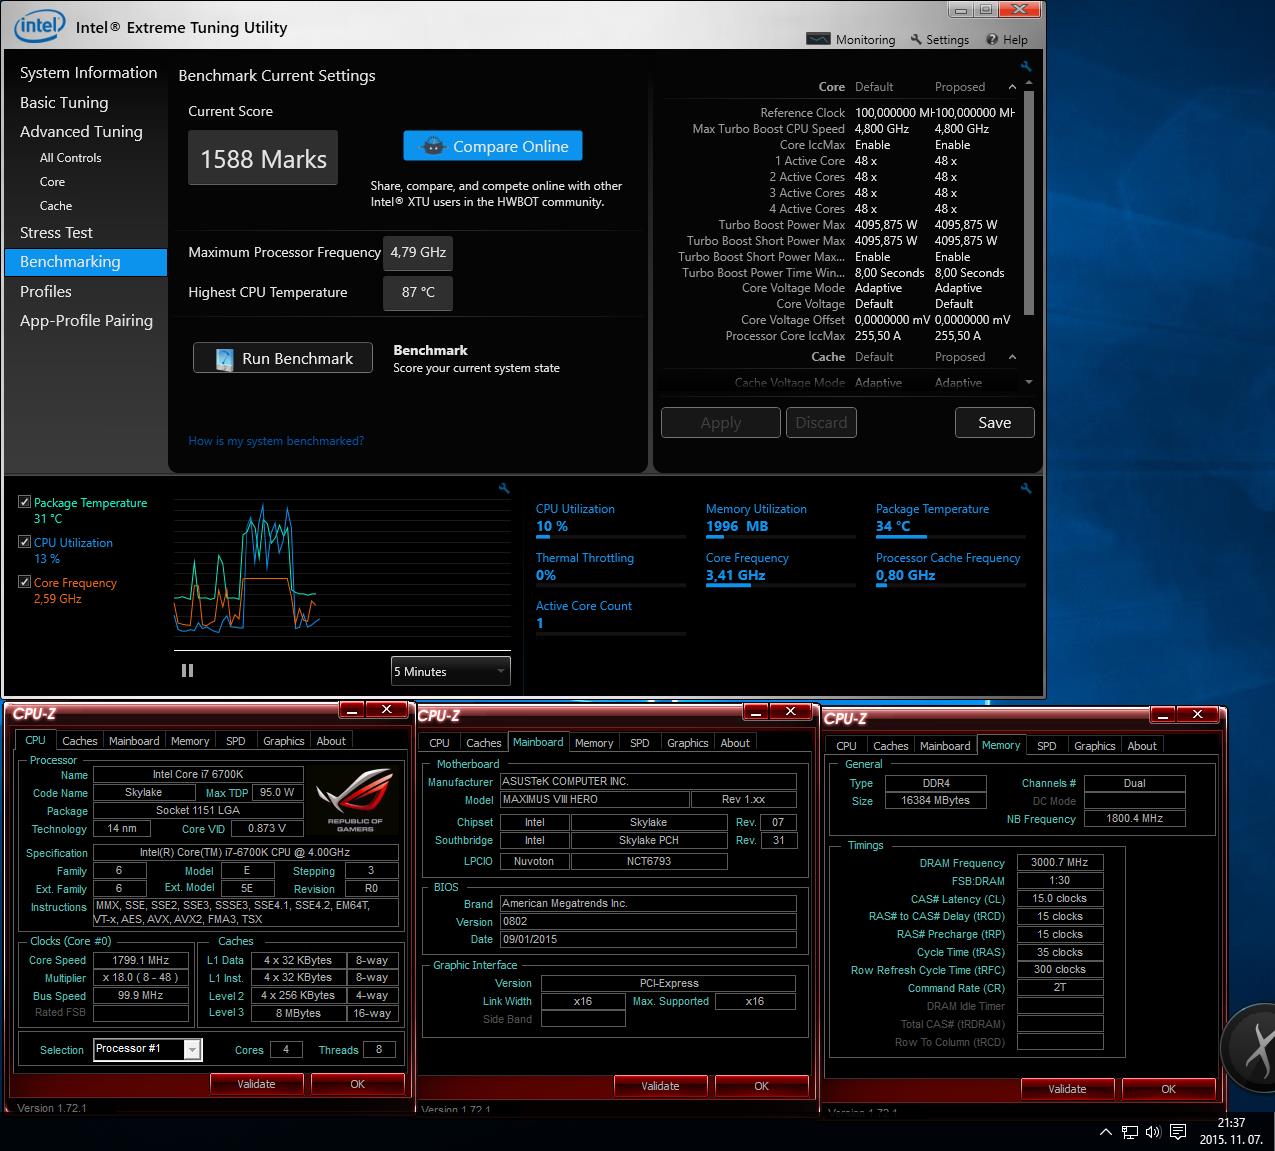1275x1151 pixels.
Task: Click the wrench icon above the Core settings list
Action: click(1026, 67)
